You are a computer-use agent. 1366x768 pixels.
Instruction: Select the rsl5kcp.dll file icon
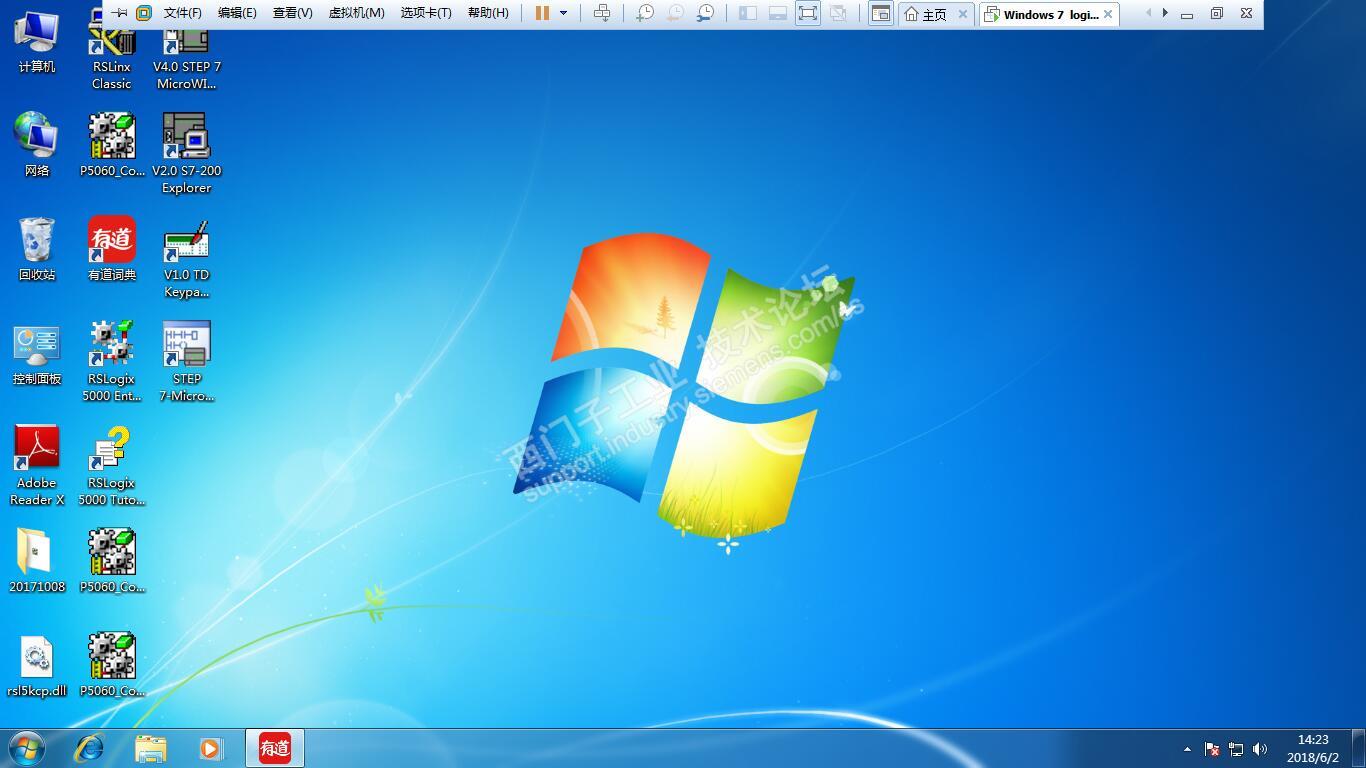pos(37,665)
